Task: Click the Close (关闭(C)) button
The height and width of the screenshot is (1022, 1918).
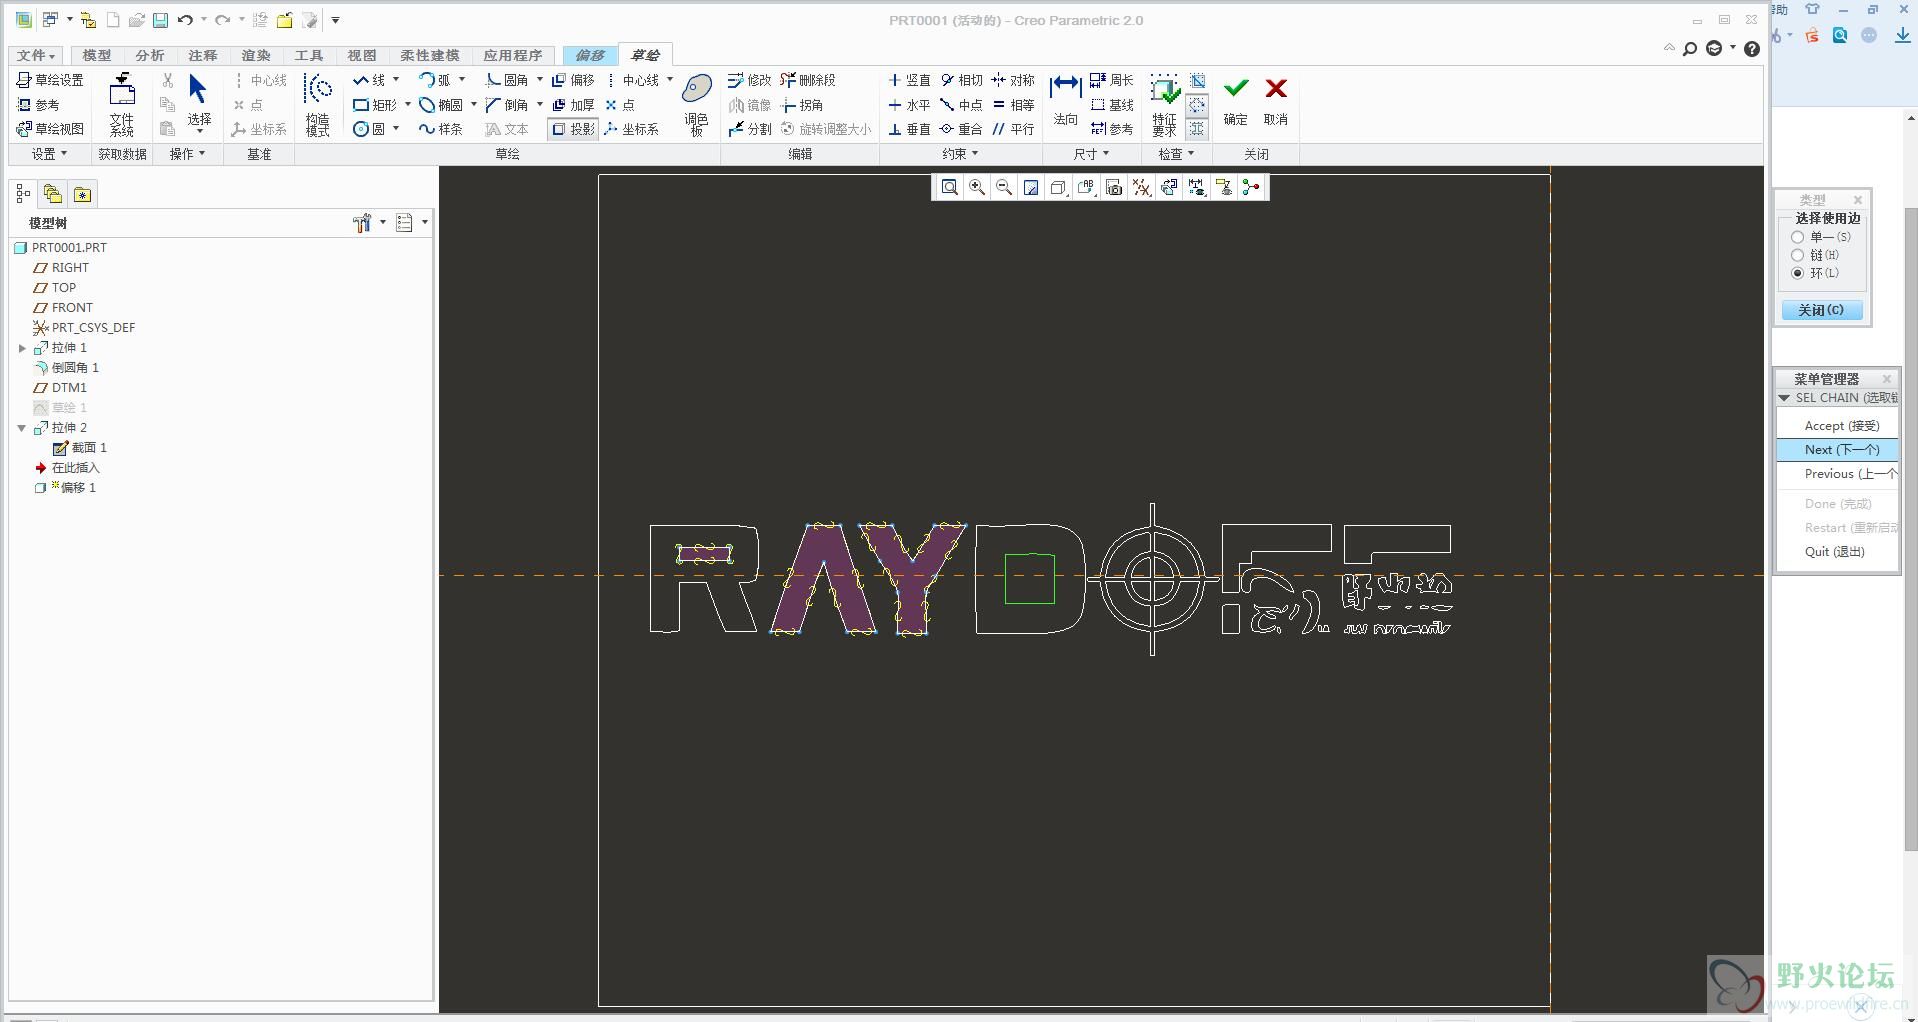Action: [1821, 310]
